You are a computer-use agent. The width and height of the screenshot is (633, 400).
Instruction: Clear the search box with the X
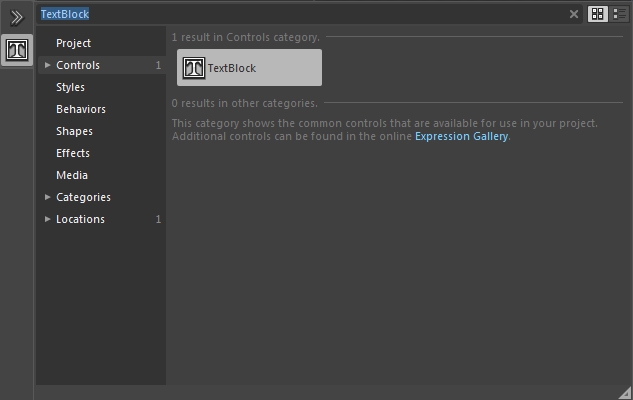click(x=574, y=14)
